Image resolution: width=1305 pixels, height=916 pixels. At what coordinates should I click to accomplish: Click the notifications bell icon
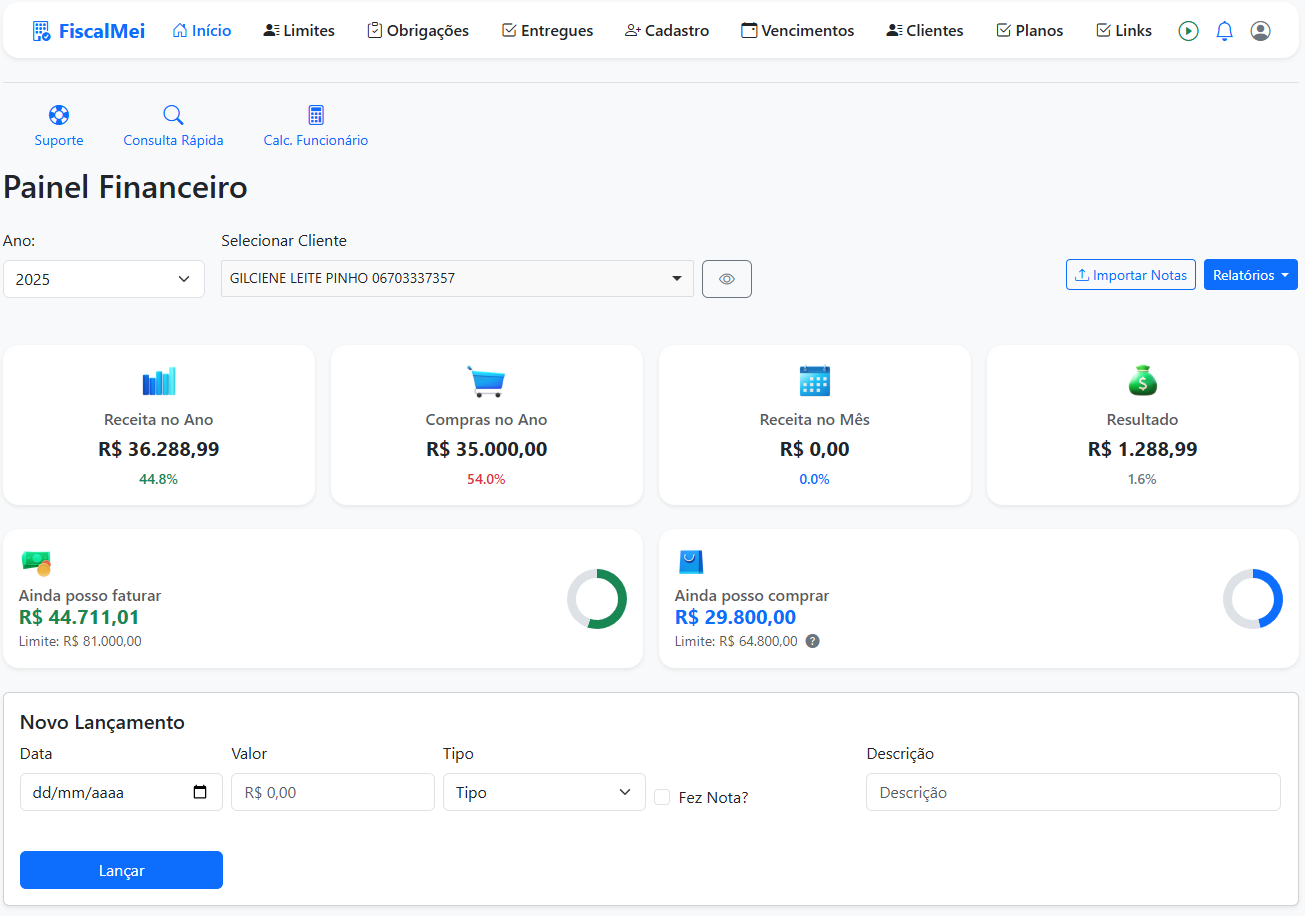click(1224, 30)
